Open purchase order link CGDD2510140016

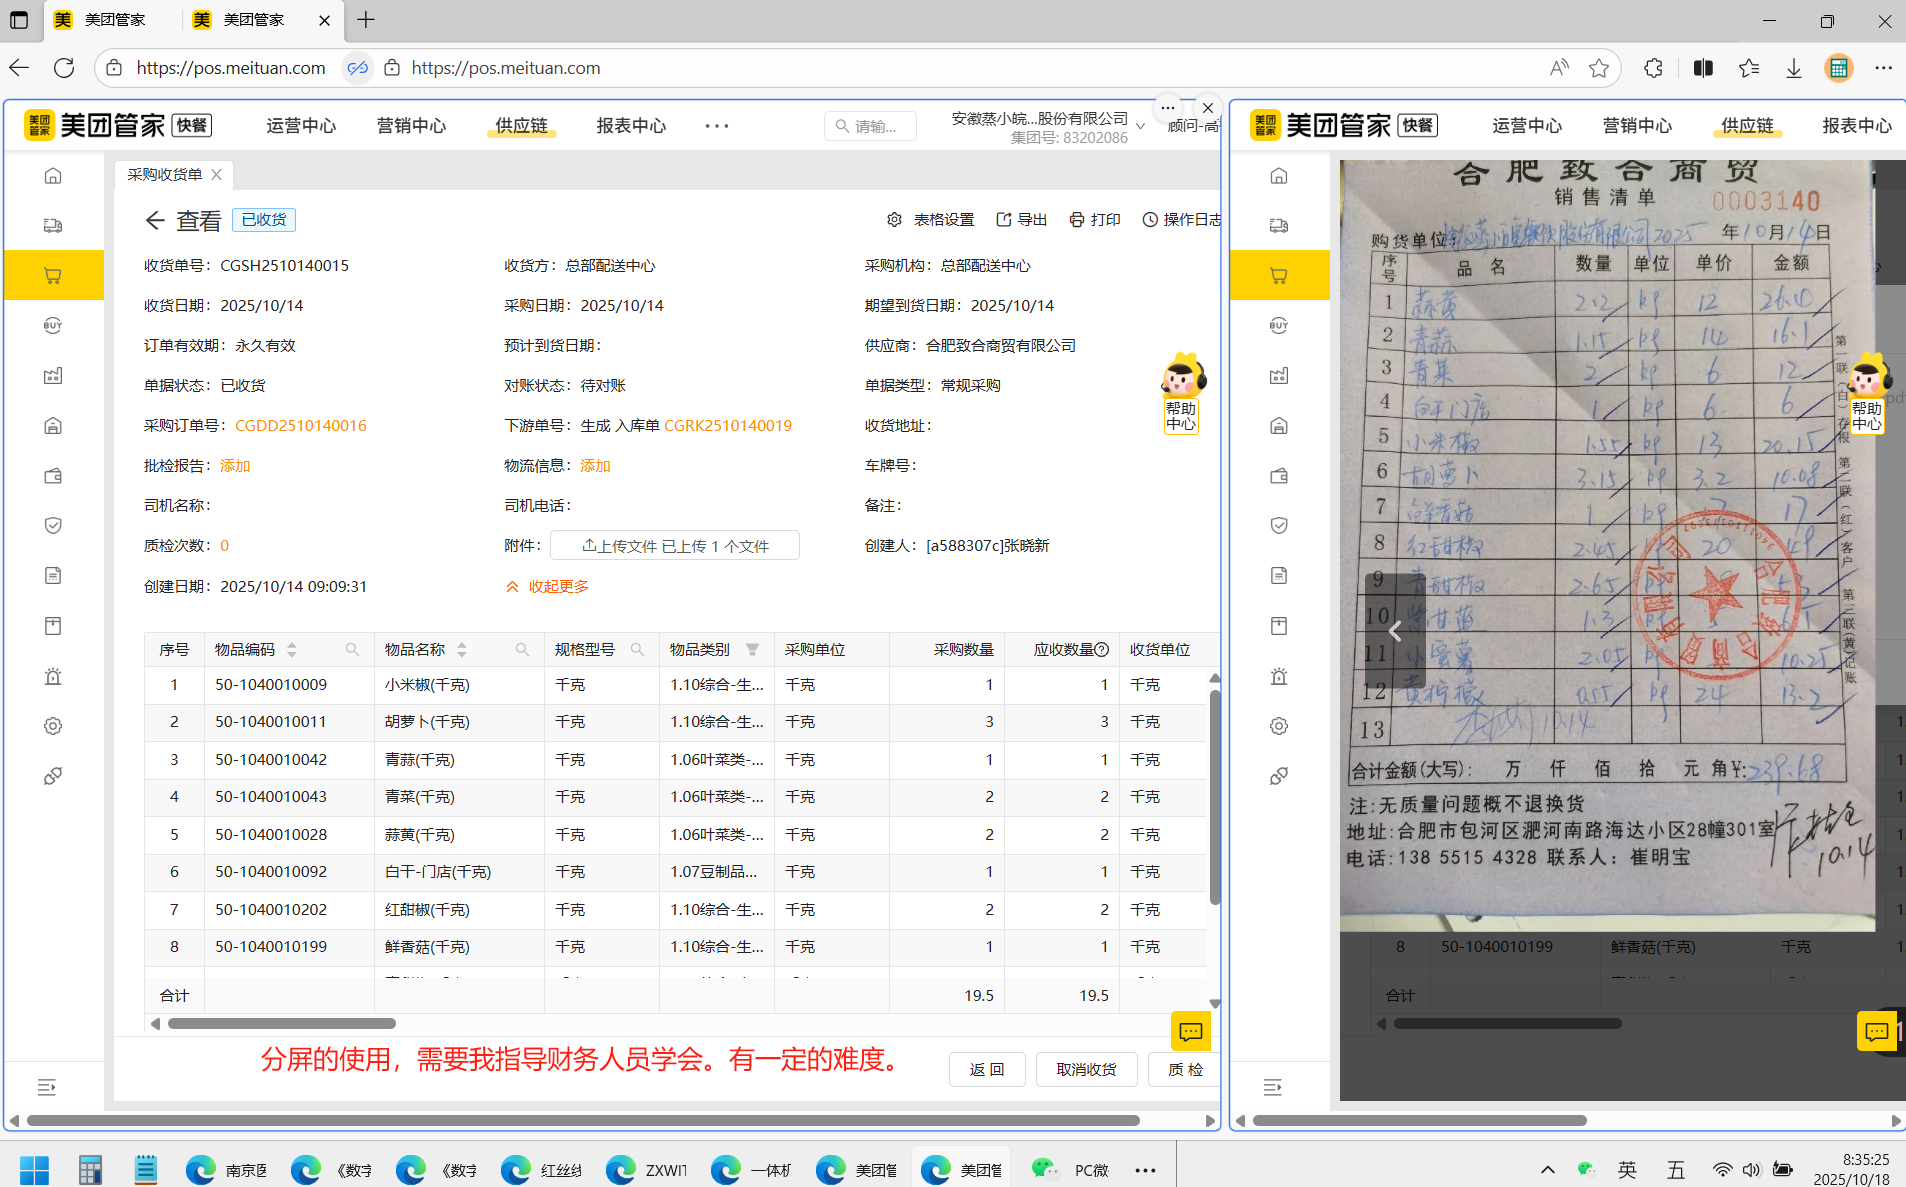tap(300, 426)
